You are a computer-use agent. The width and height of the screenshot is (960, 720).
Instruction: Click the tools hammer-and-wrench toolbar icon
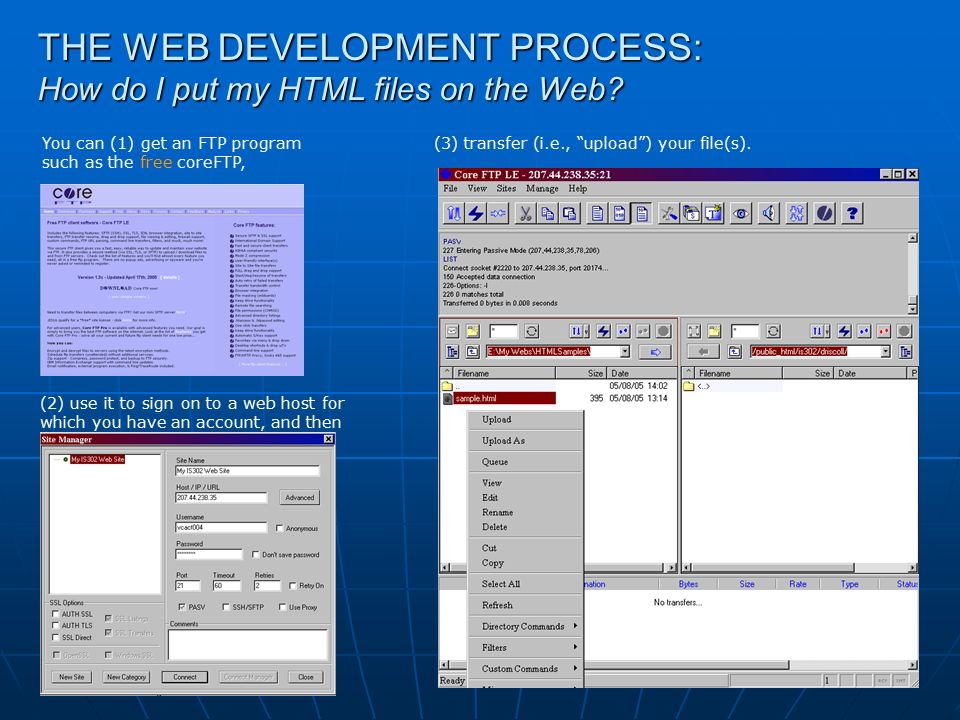click(x=668, y=213)
